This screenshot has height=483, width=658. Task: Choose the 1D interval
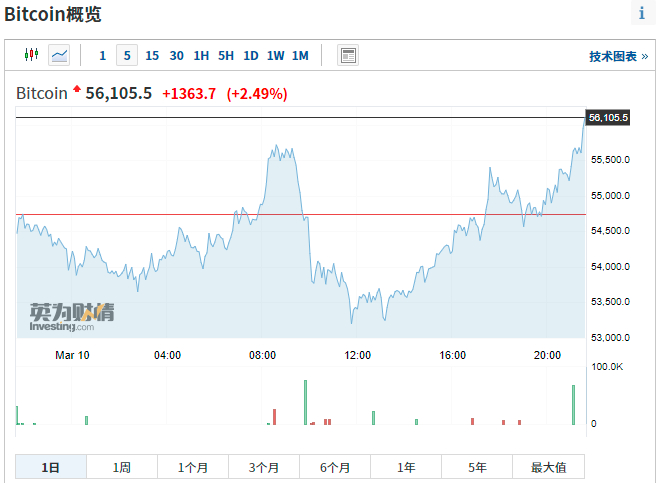(x=251, y=56)
